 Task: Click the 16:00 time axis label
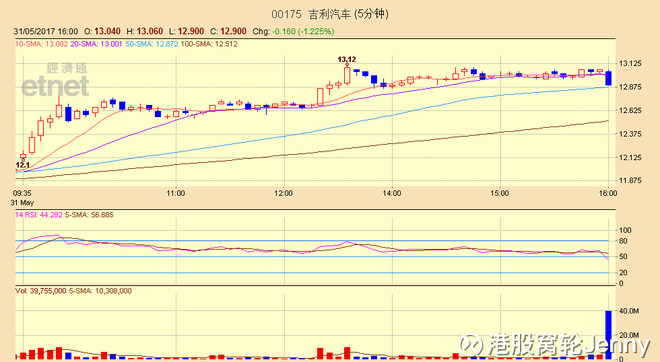608,193
